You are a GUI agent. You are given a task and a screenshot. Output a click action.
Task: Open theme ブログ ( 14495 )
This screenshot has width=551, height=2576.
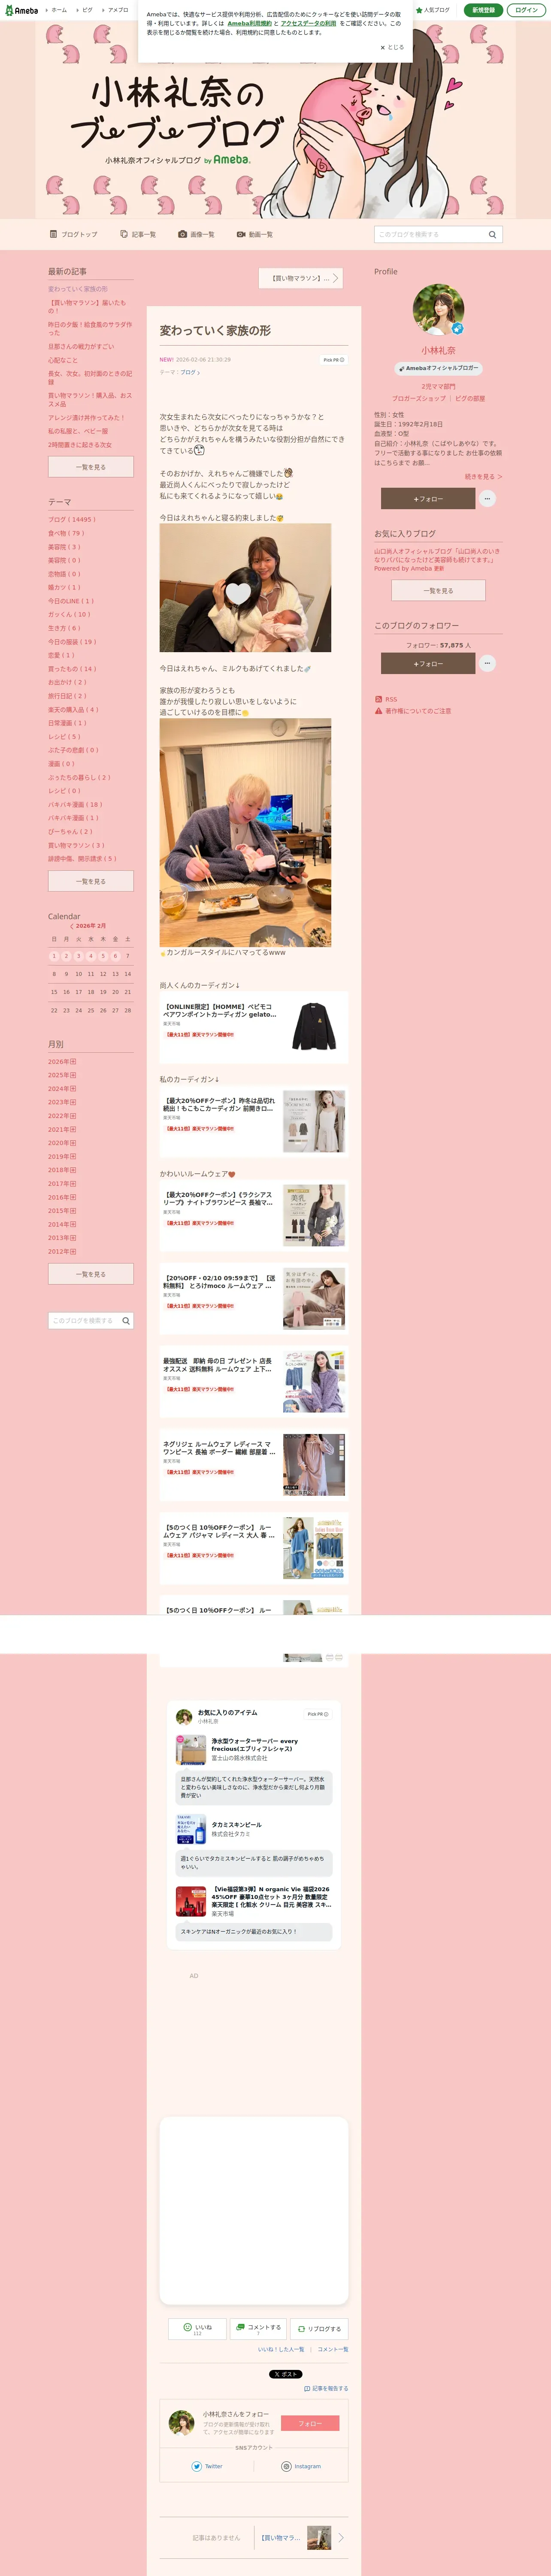click(72, 519)
